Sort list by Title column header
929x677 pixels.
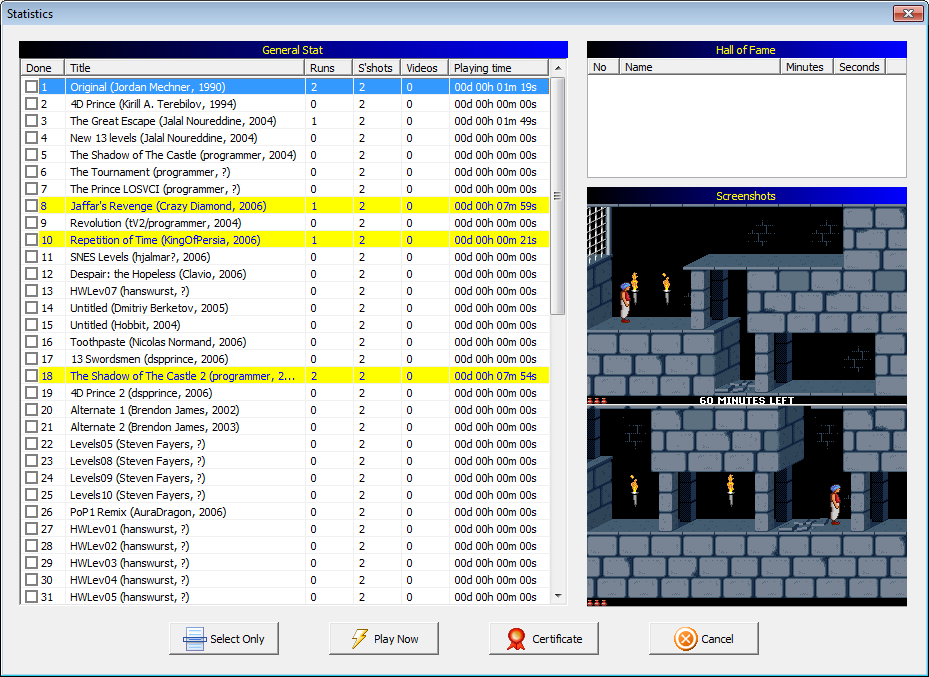pos(185,68)
